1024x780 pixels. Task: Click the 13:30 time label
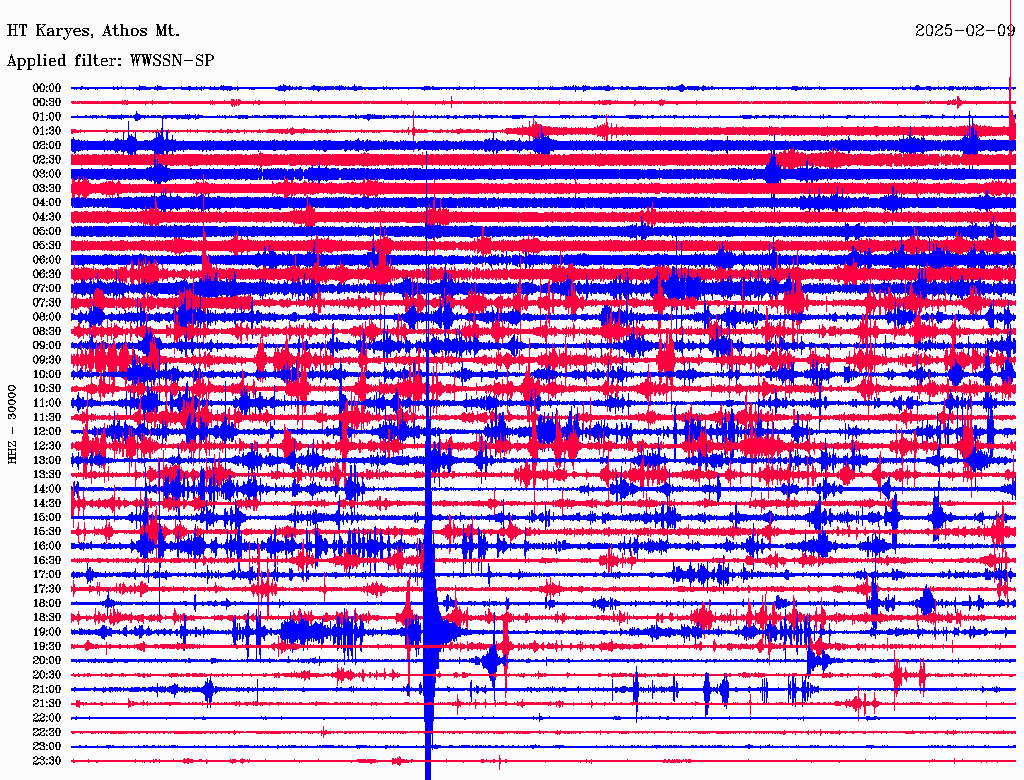click(47, 475)
